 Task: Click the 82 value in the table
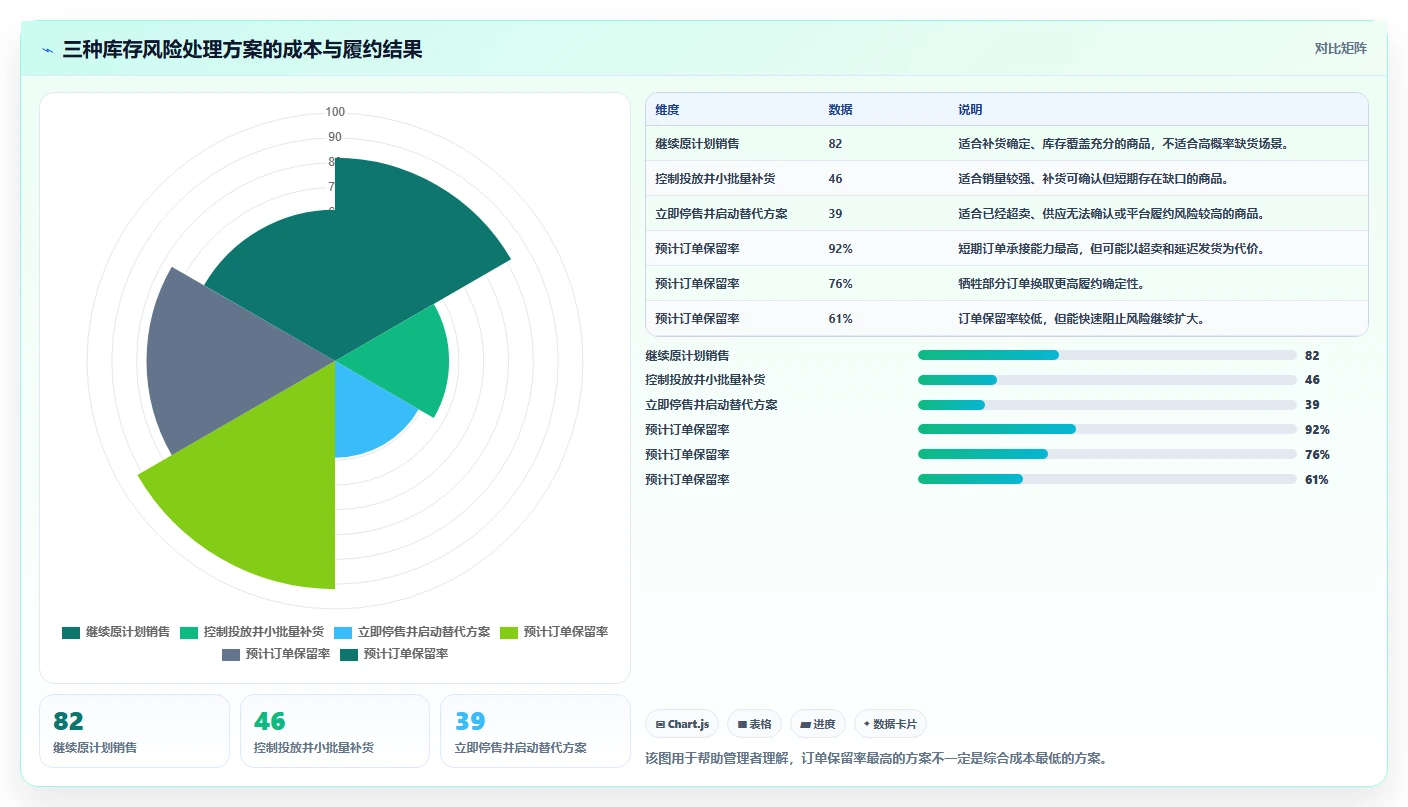[835, 144]
